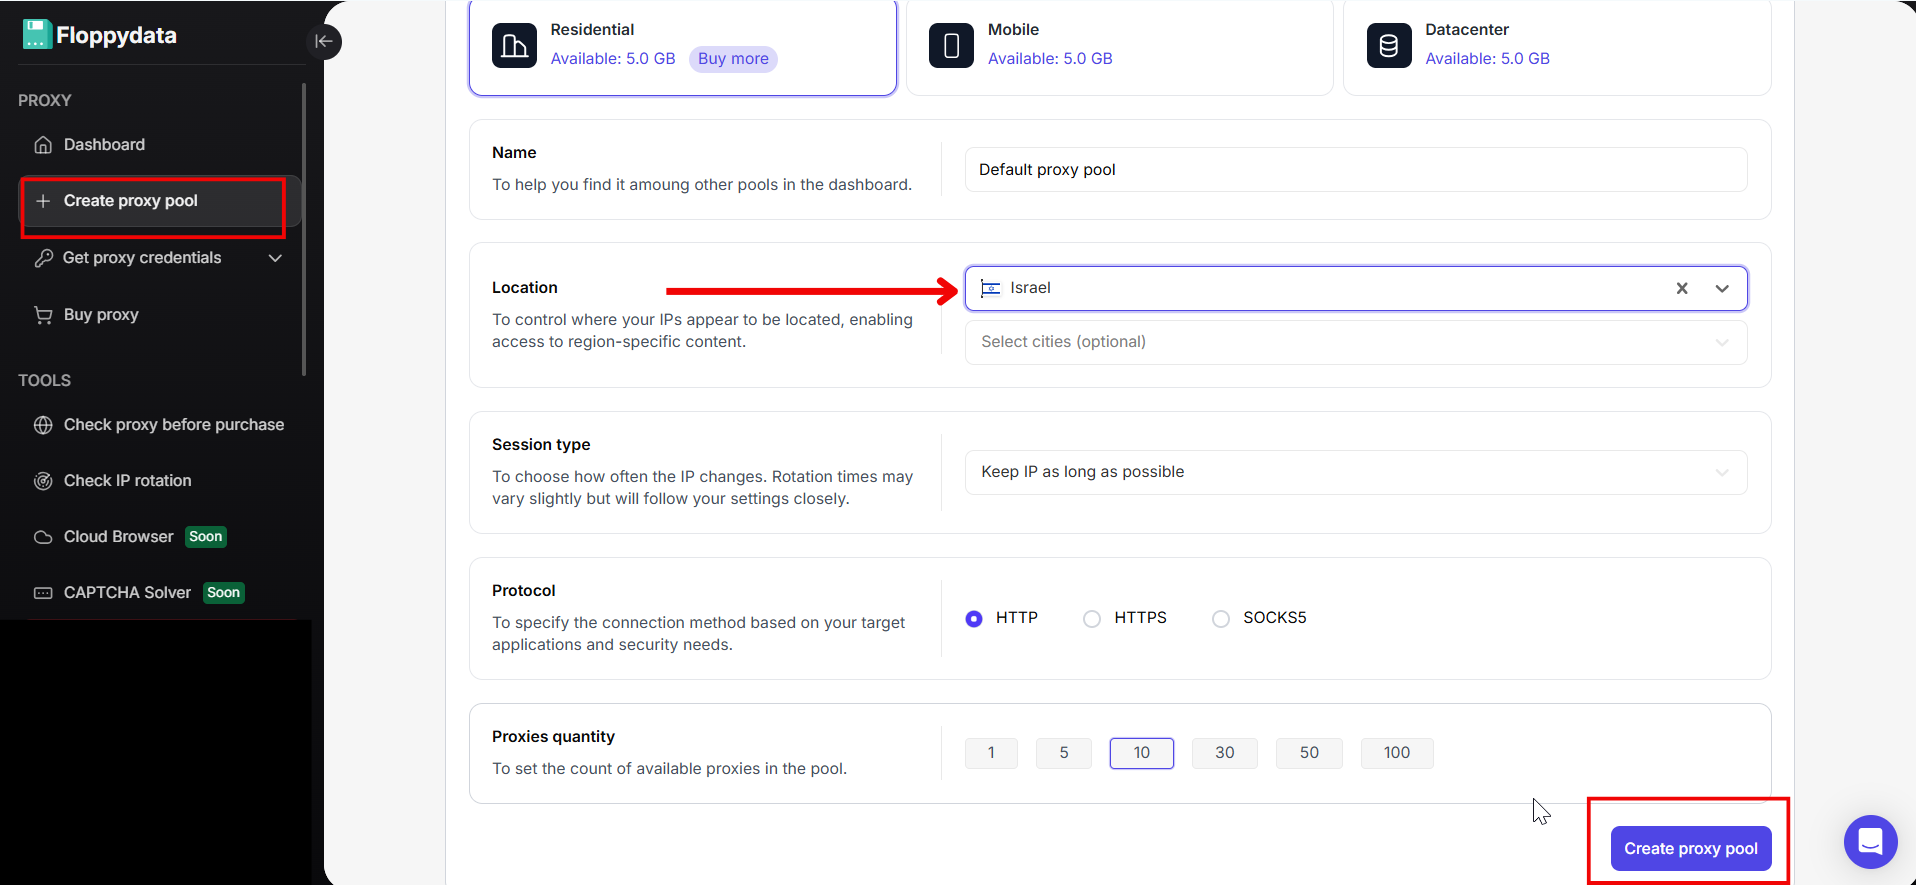Collapse the sidebar with the arrow icon
This screenshot has height=885, width=1916.
[323, 41]
